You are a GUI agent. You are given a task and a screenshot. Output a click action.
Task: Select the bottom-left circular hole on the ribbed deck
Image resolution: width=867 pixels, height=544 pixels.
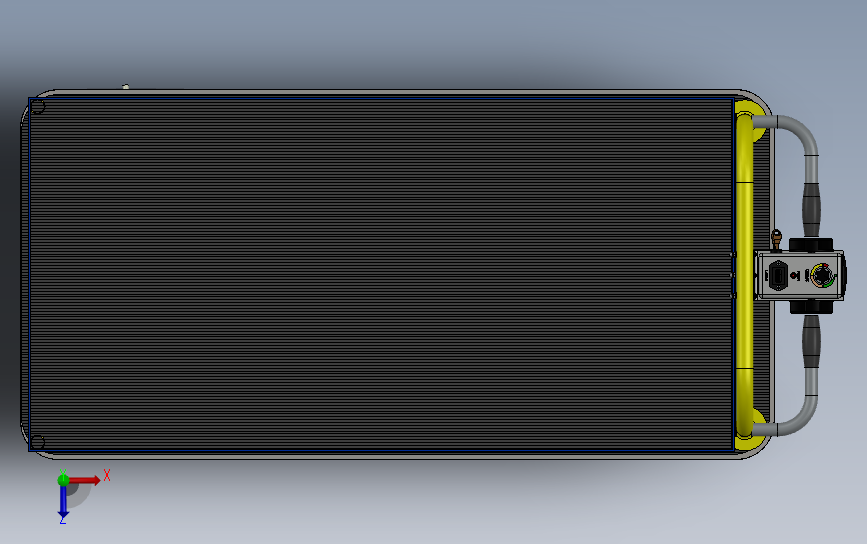[x=38, y=442]
